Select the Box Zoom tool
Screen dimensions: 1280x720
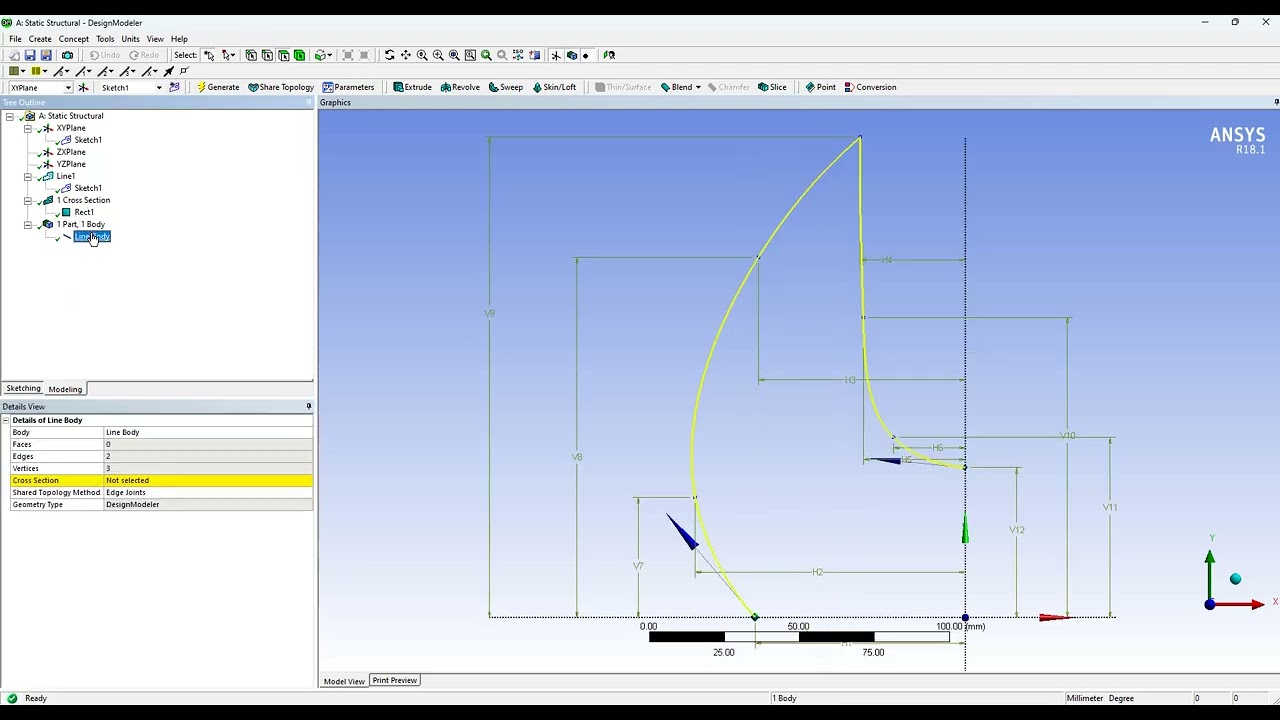[438, 55]
